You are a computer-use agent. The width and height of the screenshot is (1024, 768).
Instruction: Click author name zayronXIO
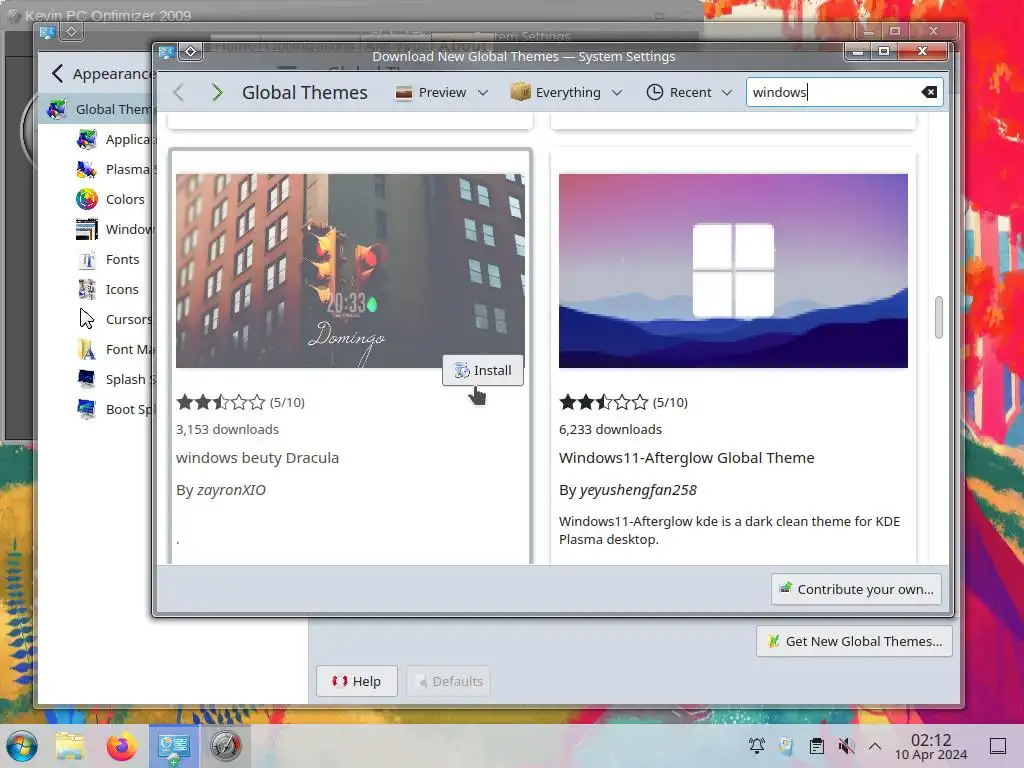231,490
